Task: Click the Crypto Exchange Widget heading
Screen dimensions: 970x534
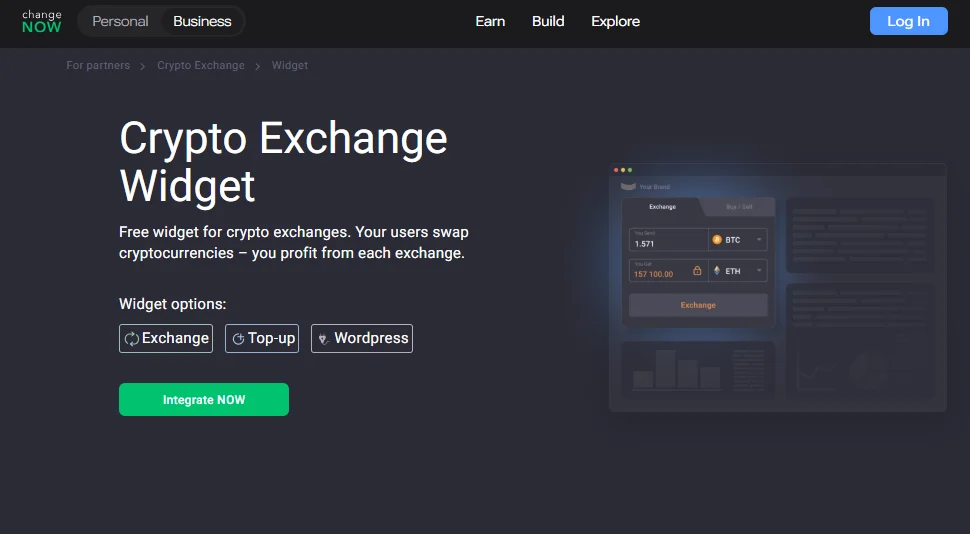Action: (x=283, y=161)
